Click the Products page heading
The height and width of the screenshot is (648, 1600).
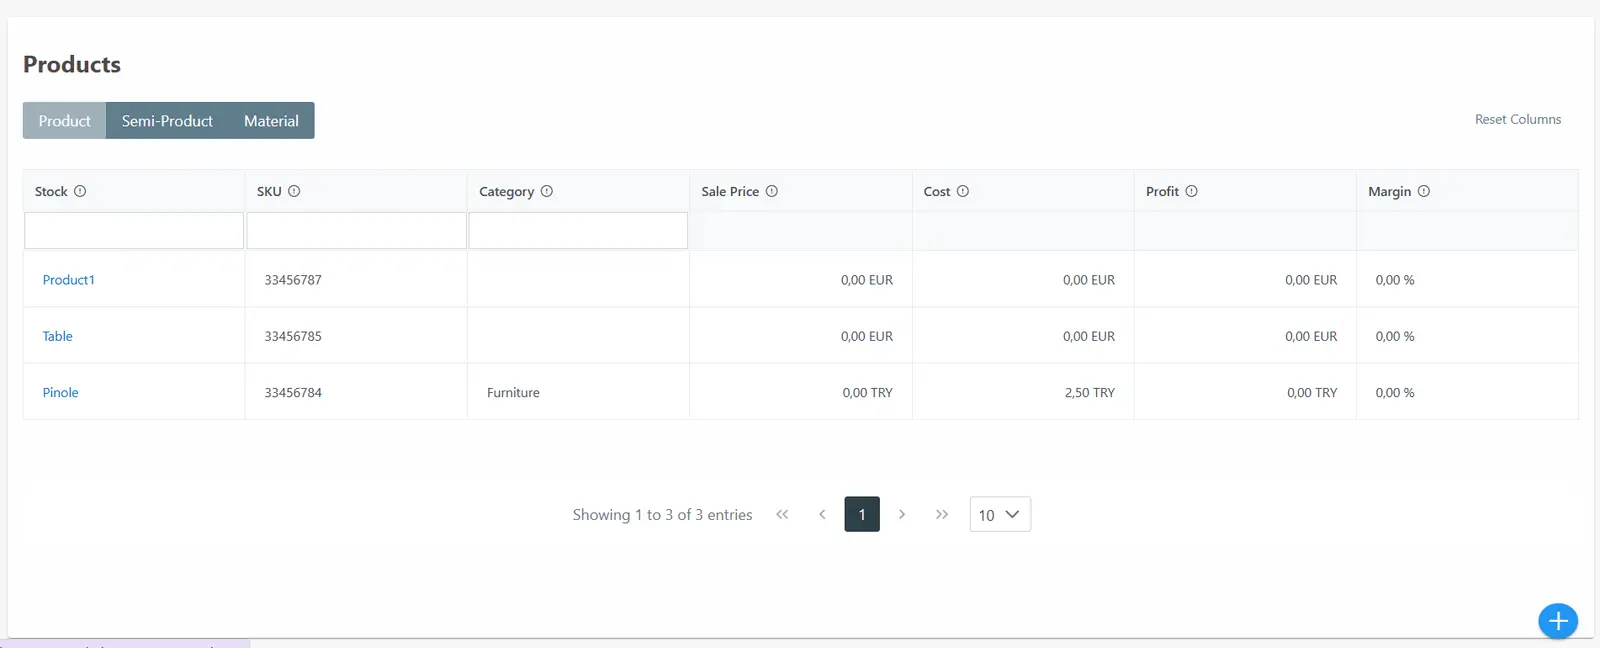coord(72,64)
